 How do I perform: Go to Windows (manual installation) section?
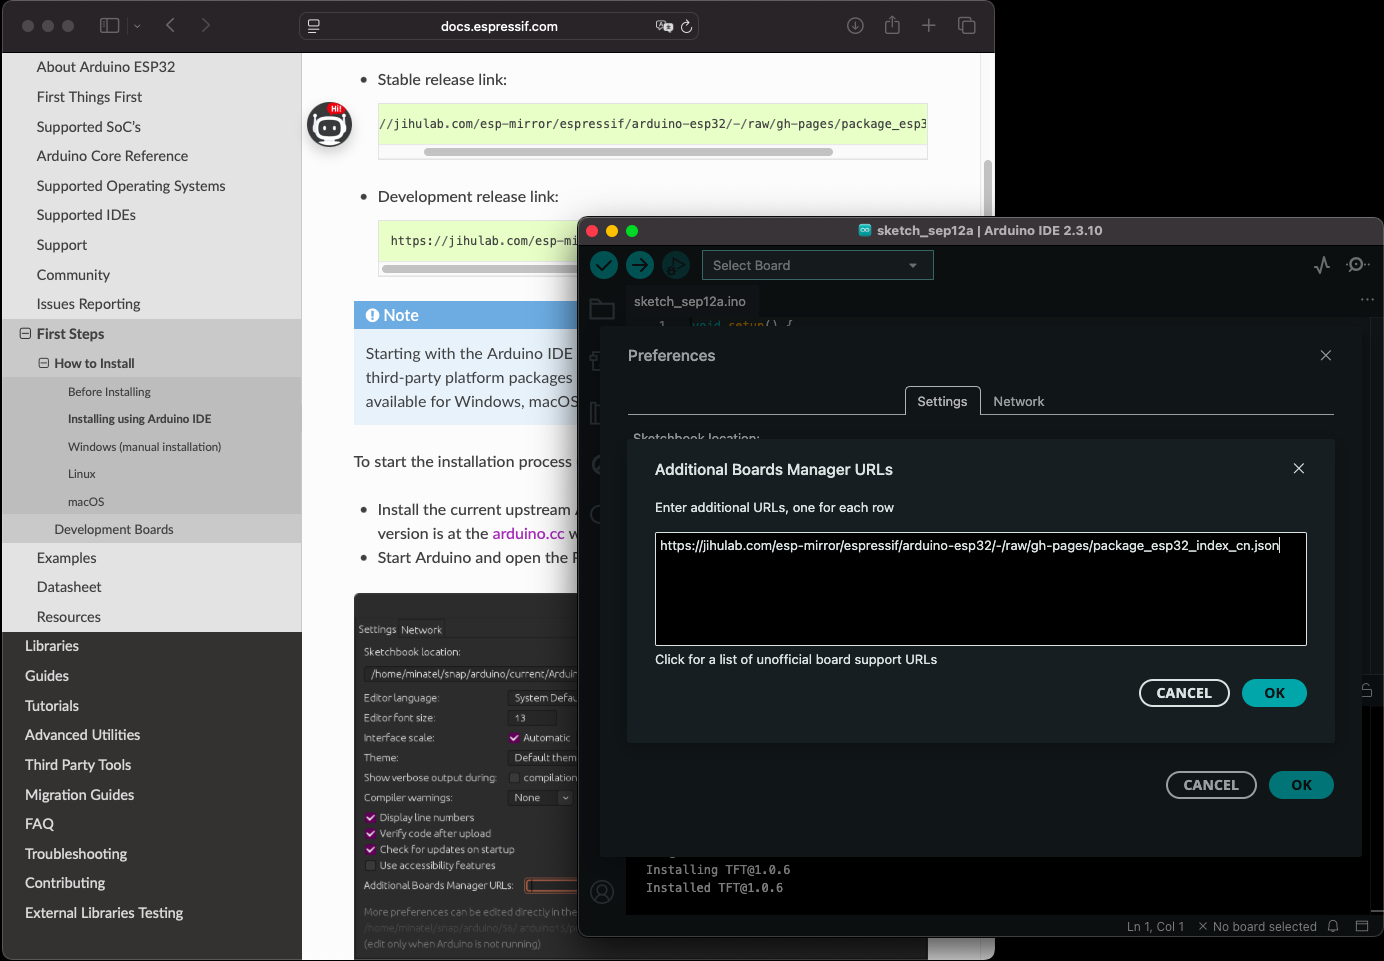coord(144,447)
